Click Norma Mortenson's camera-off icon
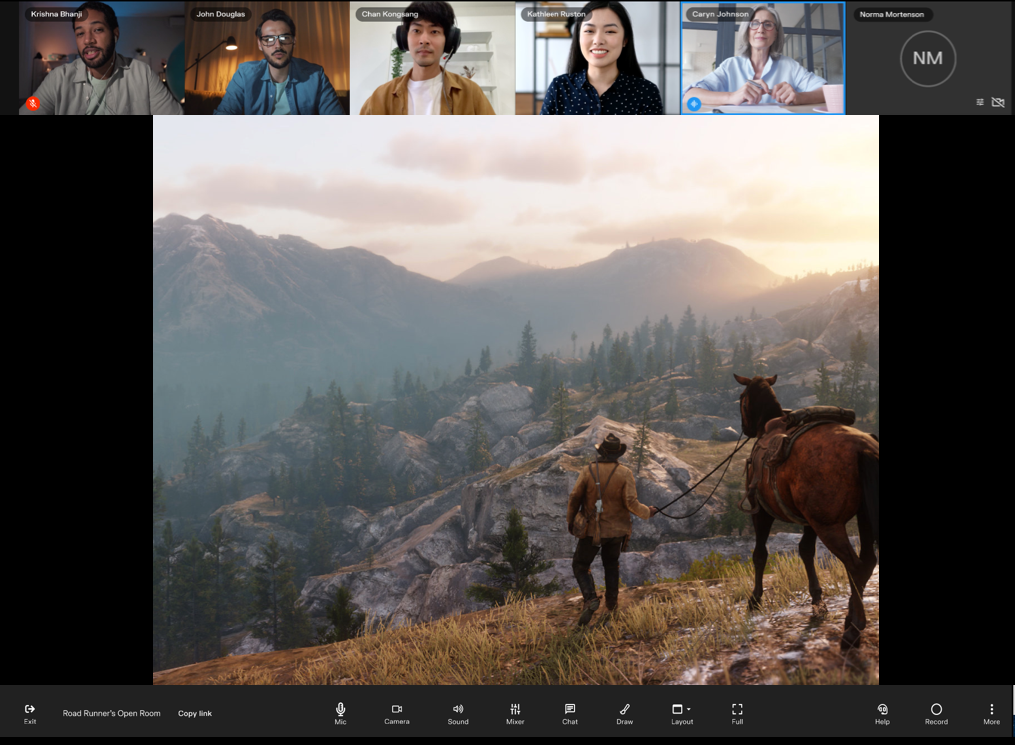 [x=998, y=102]
